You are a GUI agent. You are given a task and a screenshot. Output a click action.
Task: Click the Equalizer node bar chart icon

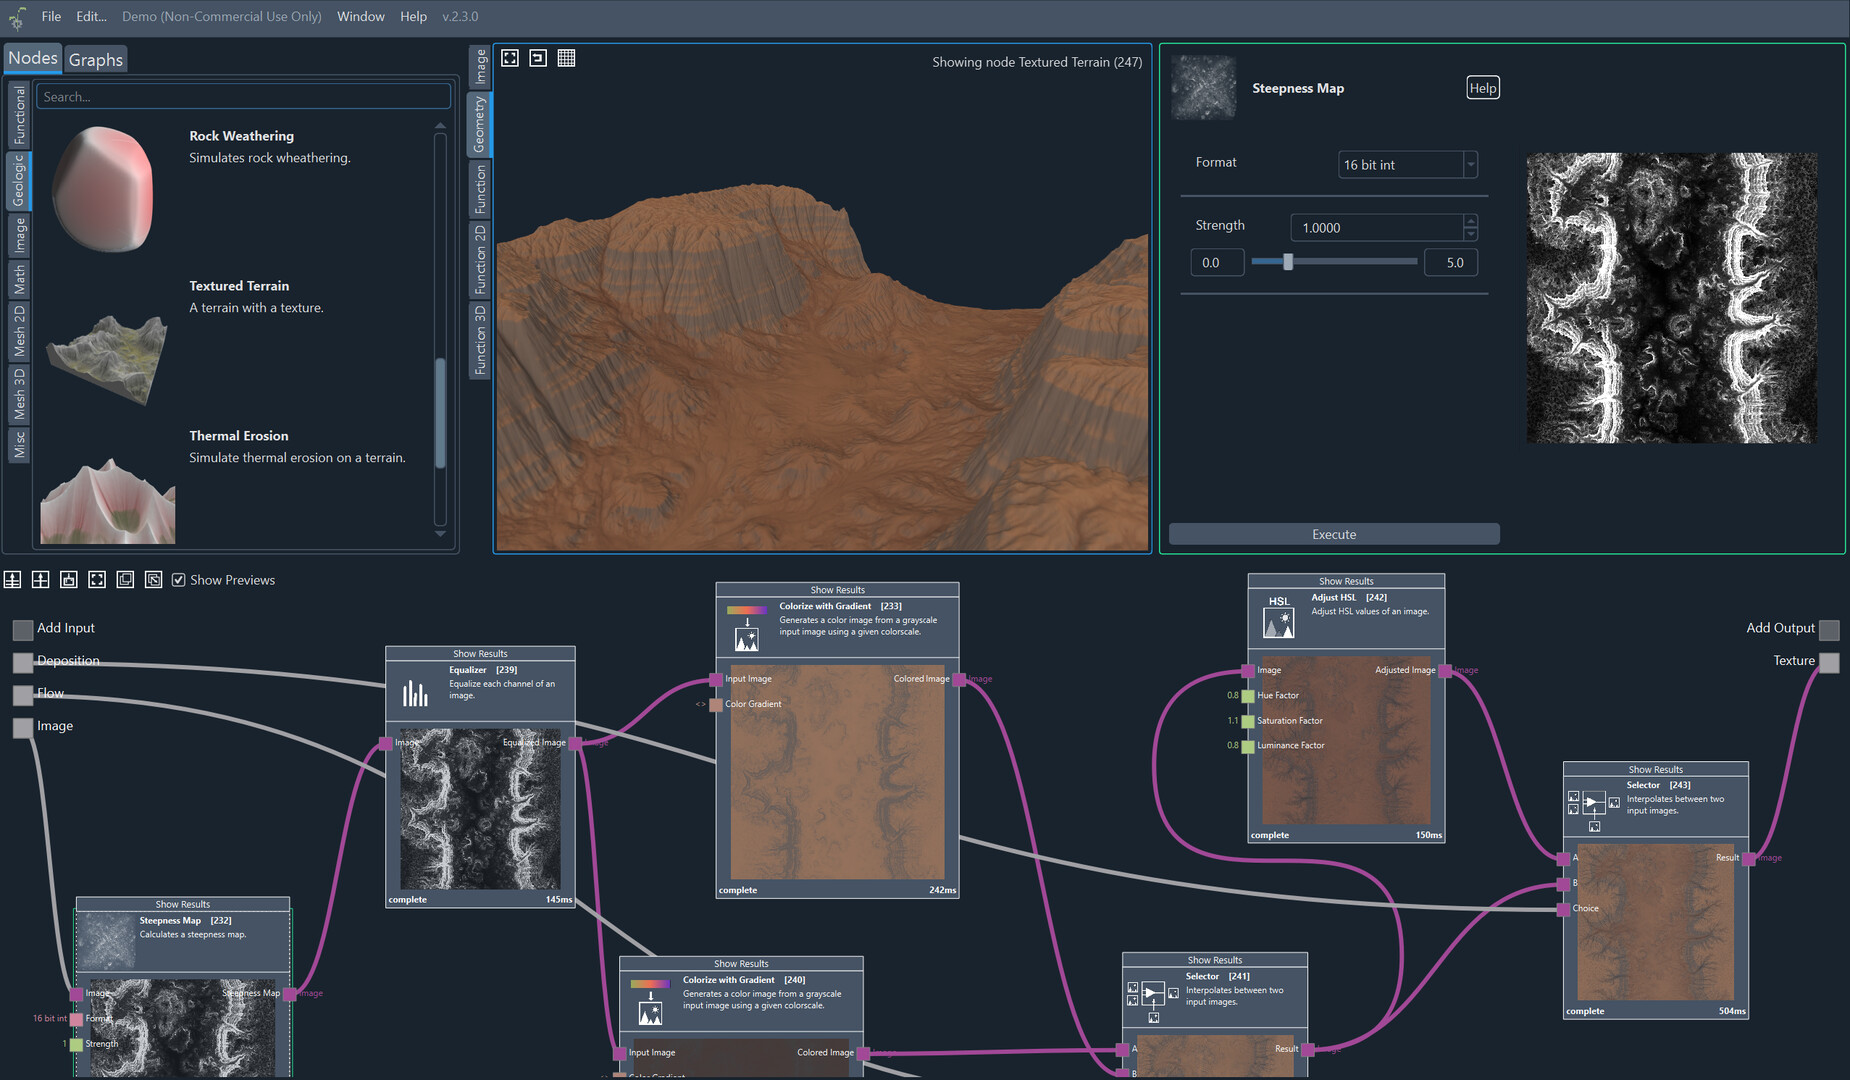tap(415, 693)
